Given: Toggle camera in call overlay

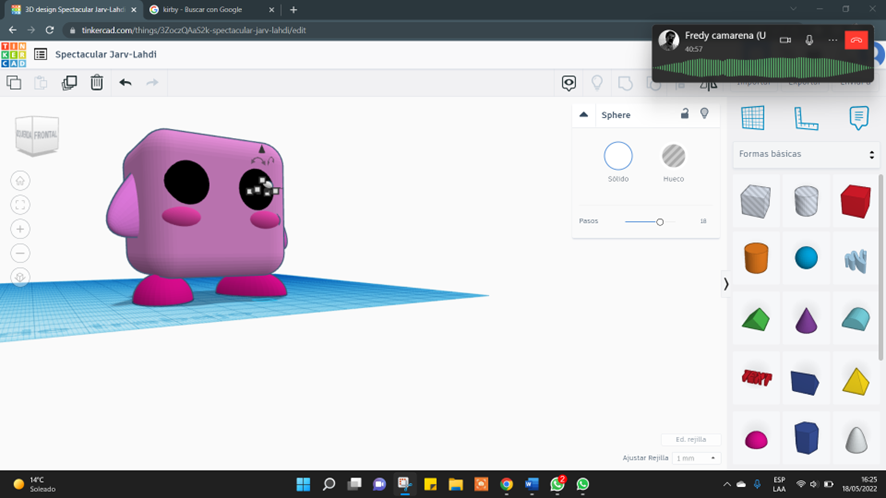Looking at the screenshot, I should tap(785, 40).
